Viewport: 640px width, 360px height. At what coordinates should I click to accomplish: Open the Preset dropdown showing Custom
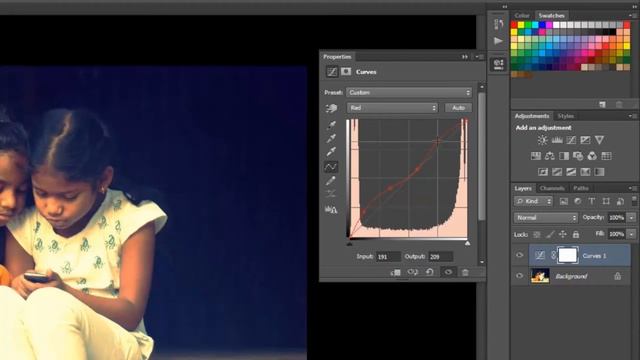tap(409, 93)
